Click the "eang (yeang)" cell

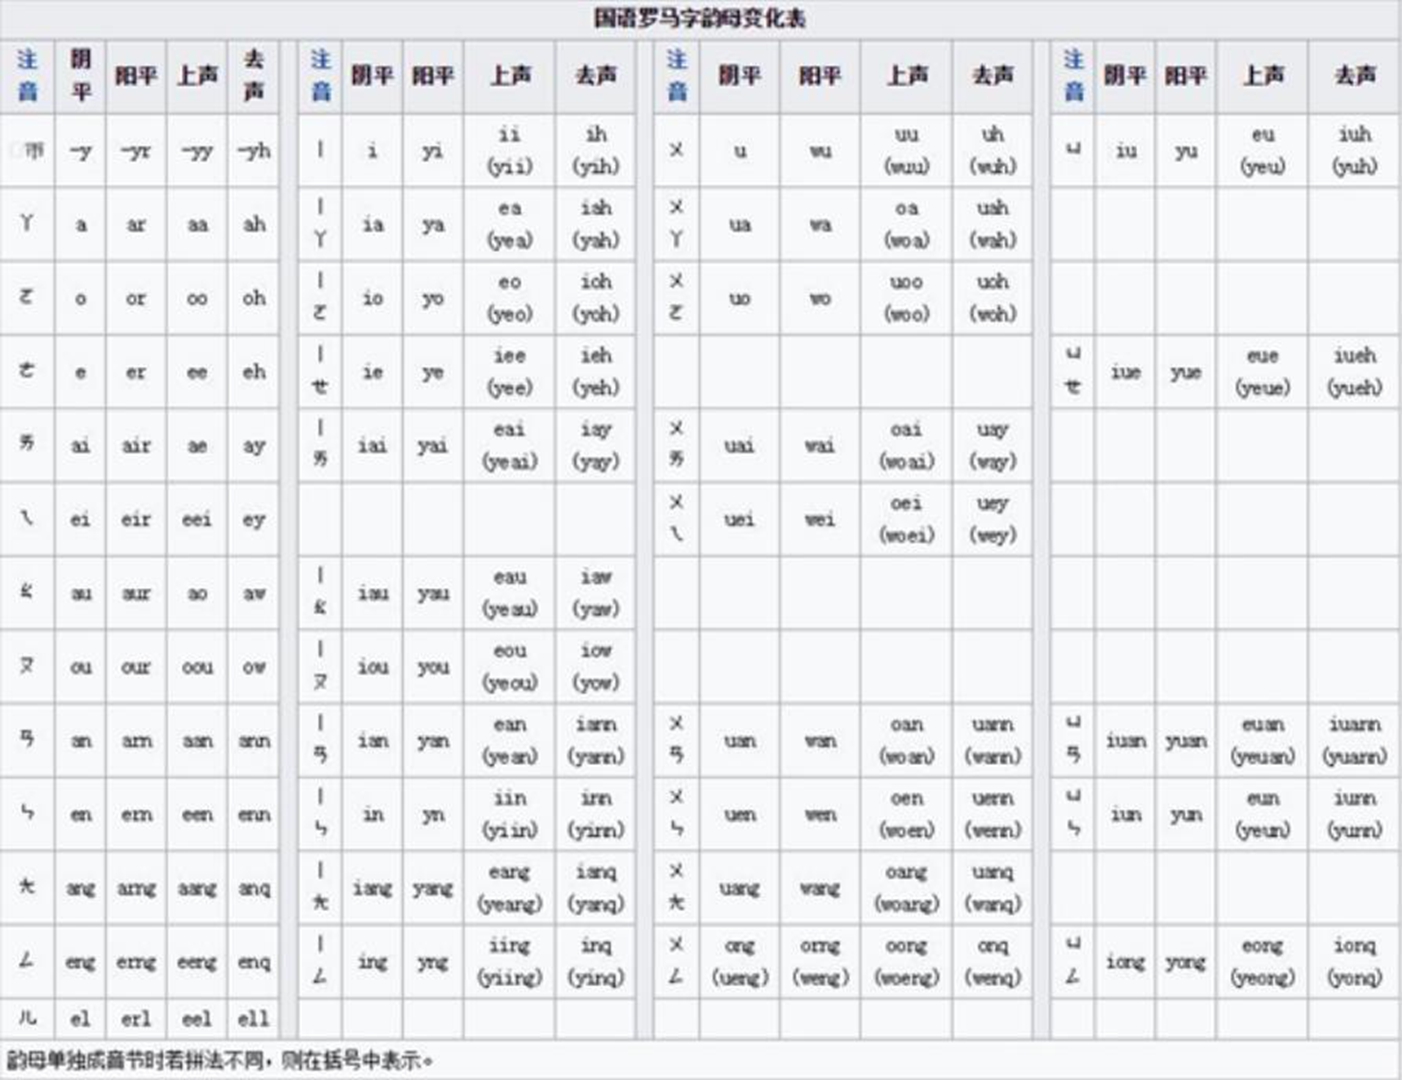click(x=509, y=889)
